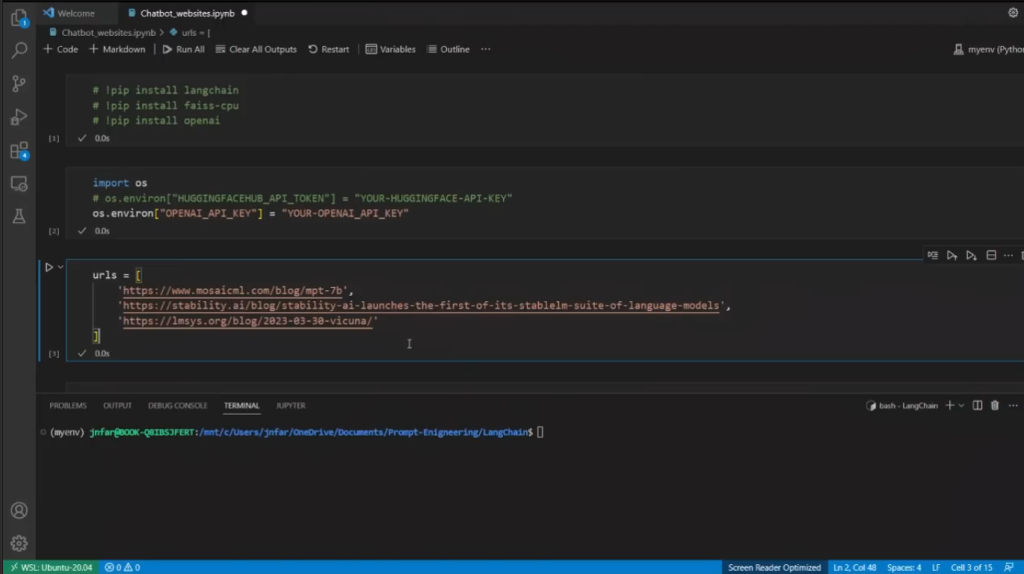Split the current cell using the cell toolbar icon
Image resolution: width=1024 pixels, height=574 pixels.
(992, 255)
